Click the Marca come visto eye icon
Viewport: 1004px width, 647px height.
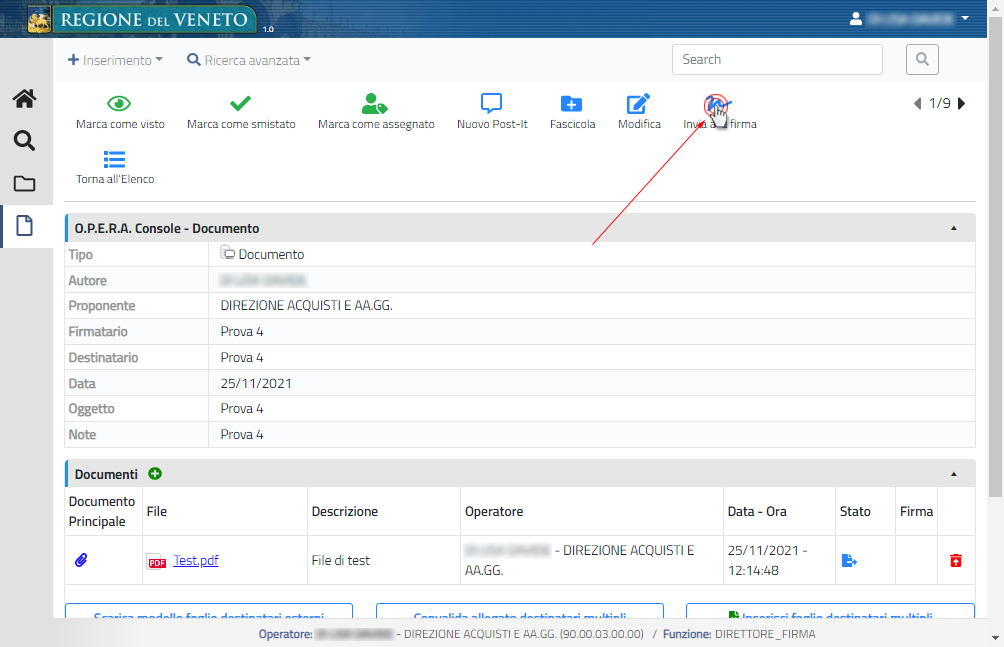coord(120,104)
